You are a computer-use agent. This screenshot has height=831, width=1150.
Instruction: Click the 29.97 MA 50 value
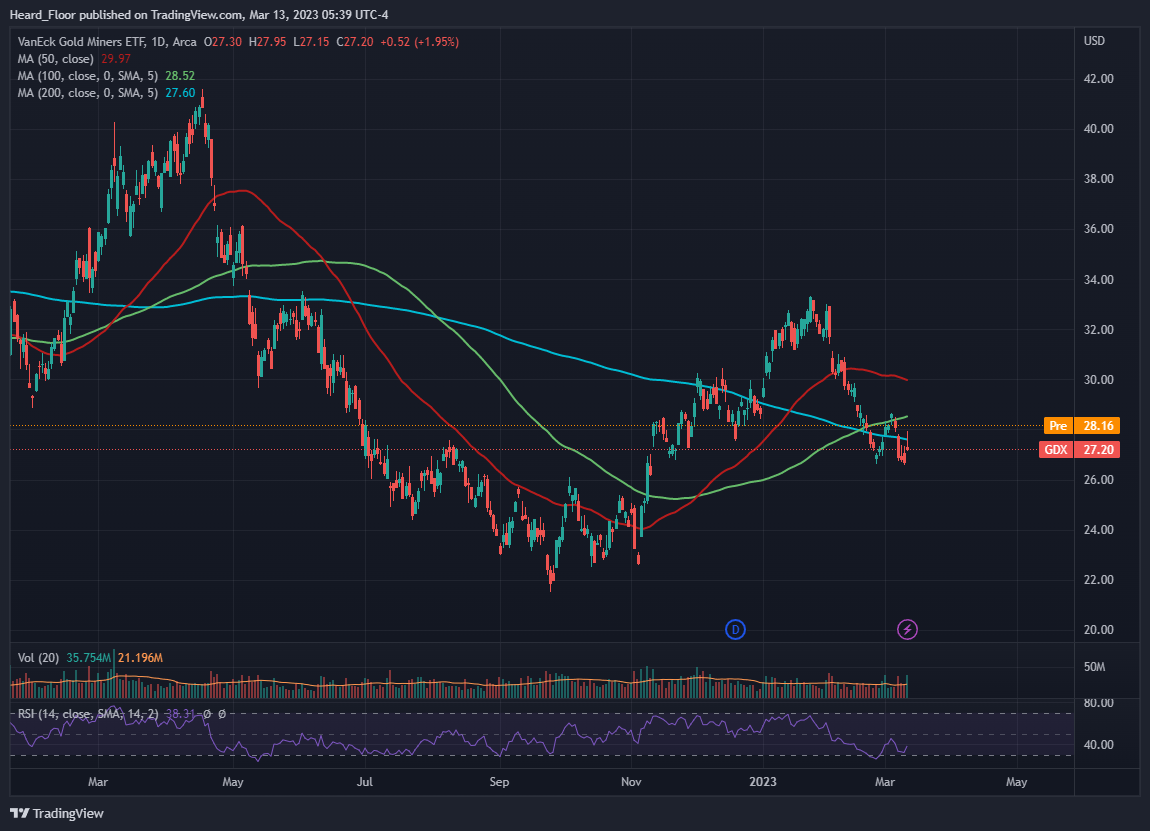tap(116, 59)
